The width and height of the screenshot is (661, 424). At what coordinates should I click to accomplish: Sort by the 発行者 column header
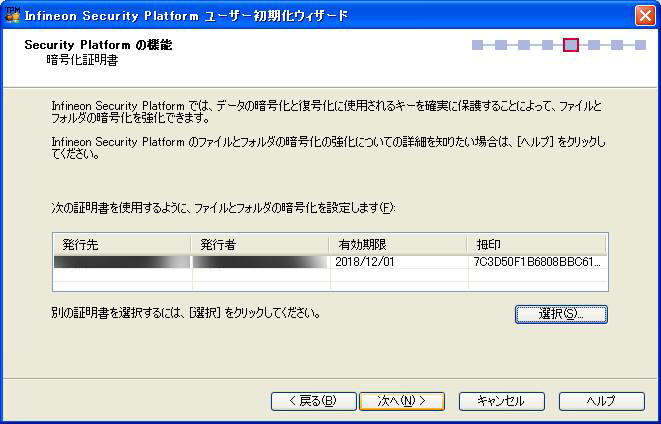260,244
